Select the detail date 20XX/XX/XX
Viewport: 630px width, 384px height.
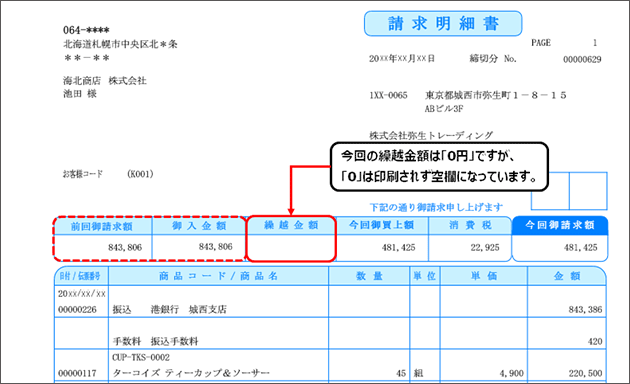(82, 294)
